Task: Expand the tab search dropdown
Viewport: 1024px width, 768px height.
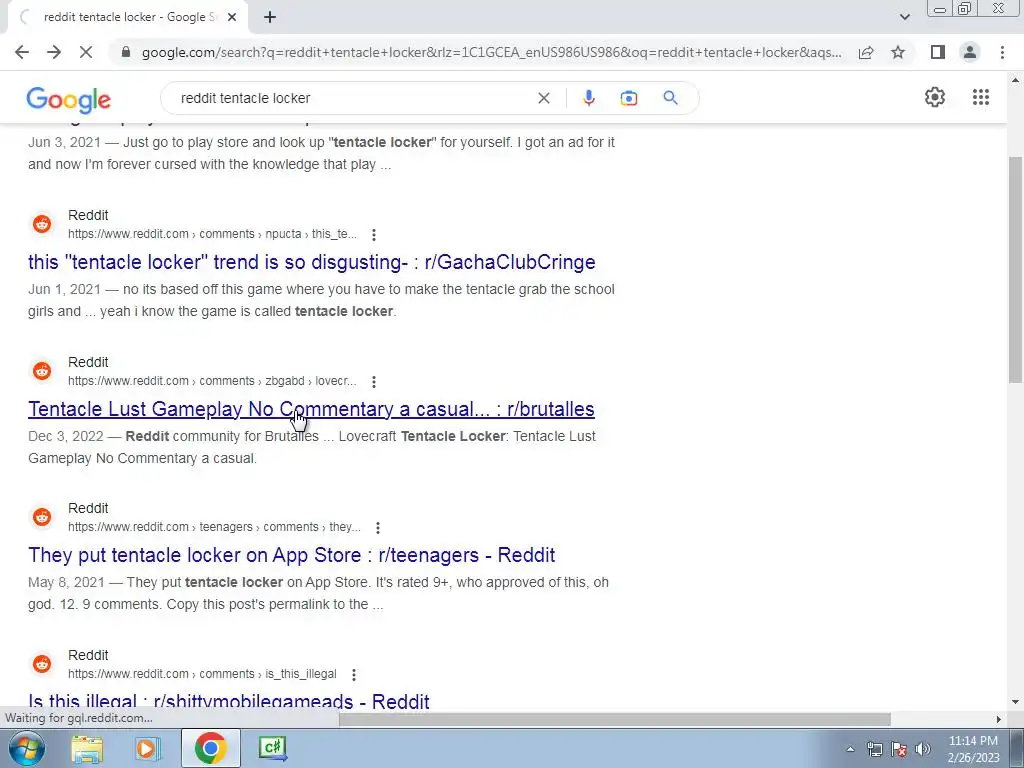Action: 904,17
